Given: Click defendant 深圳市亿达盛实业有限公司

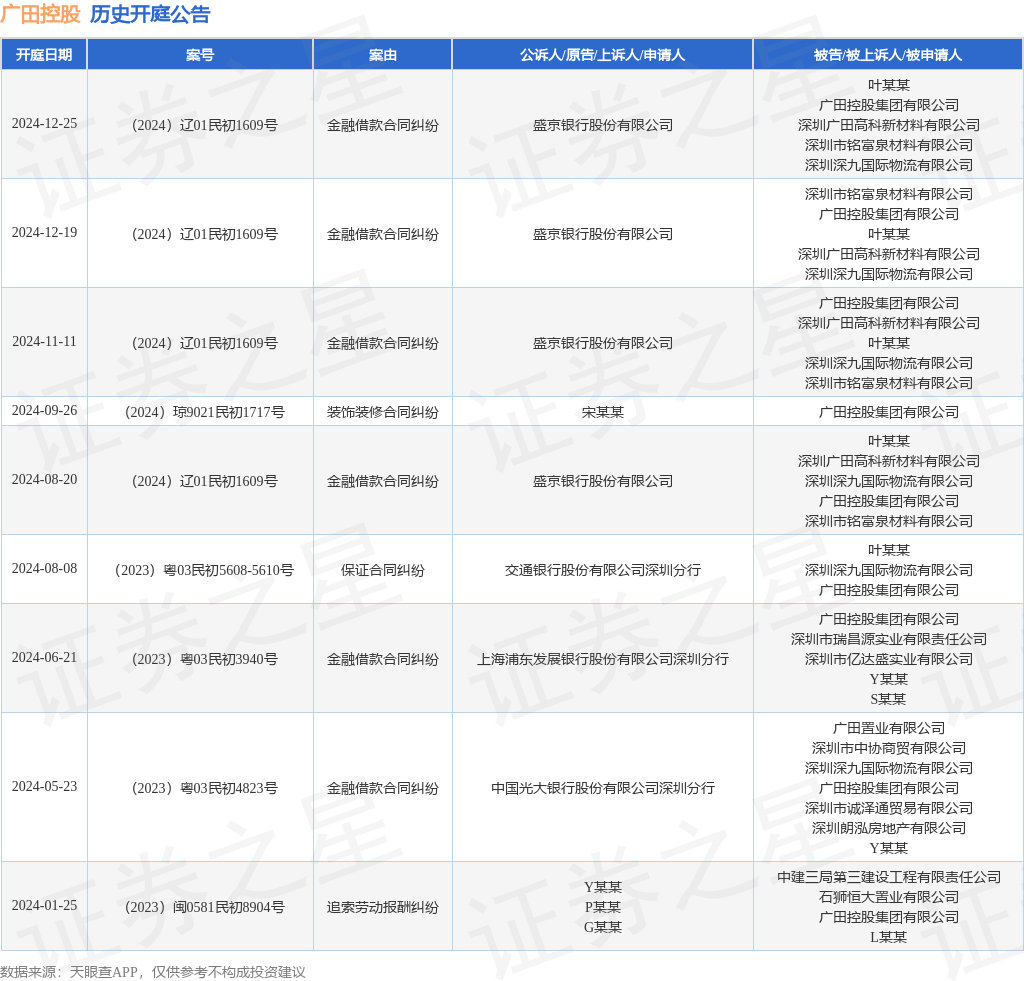Looking at the screenshot, I should click(x=889, y=660).
